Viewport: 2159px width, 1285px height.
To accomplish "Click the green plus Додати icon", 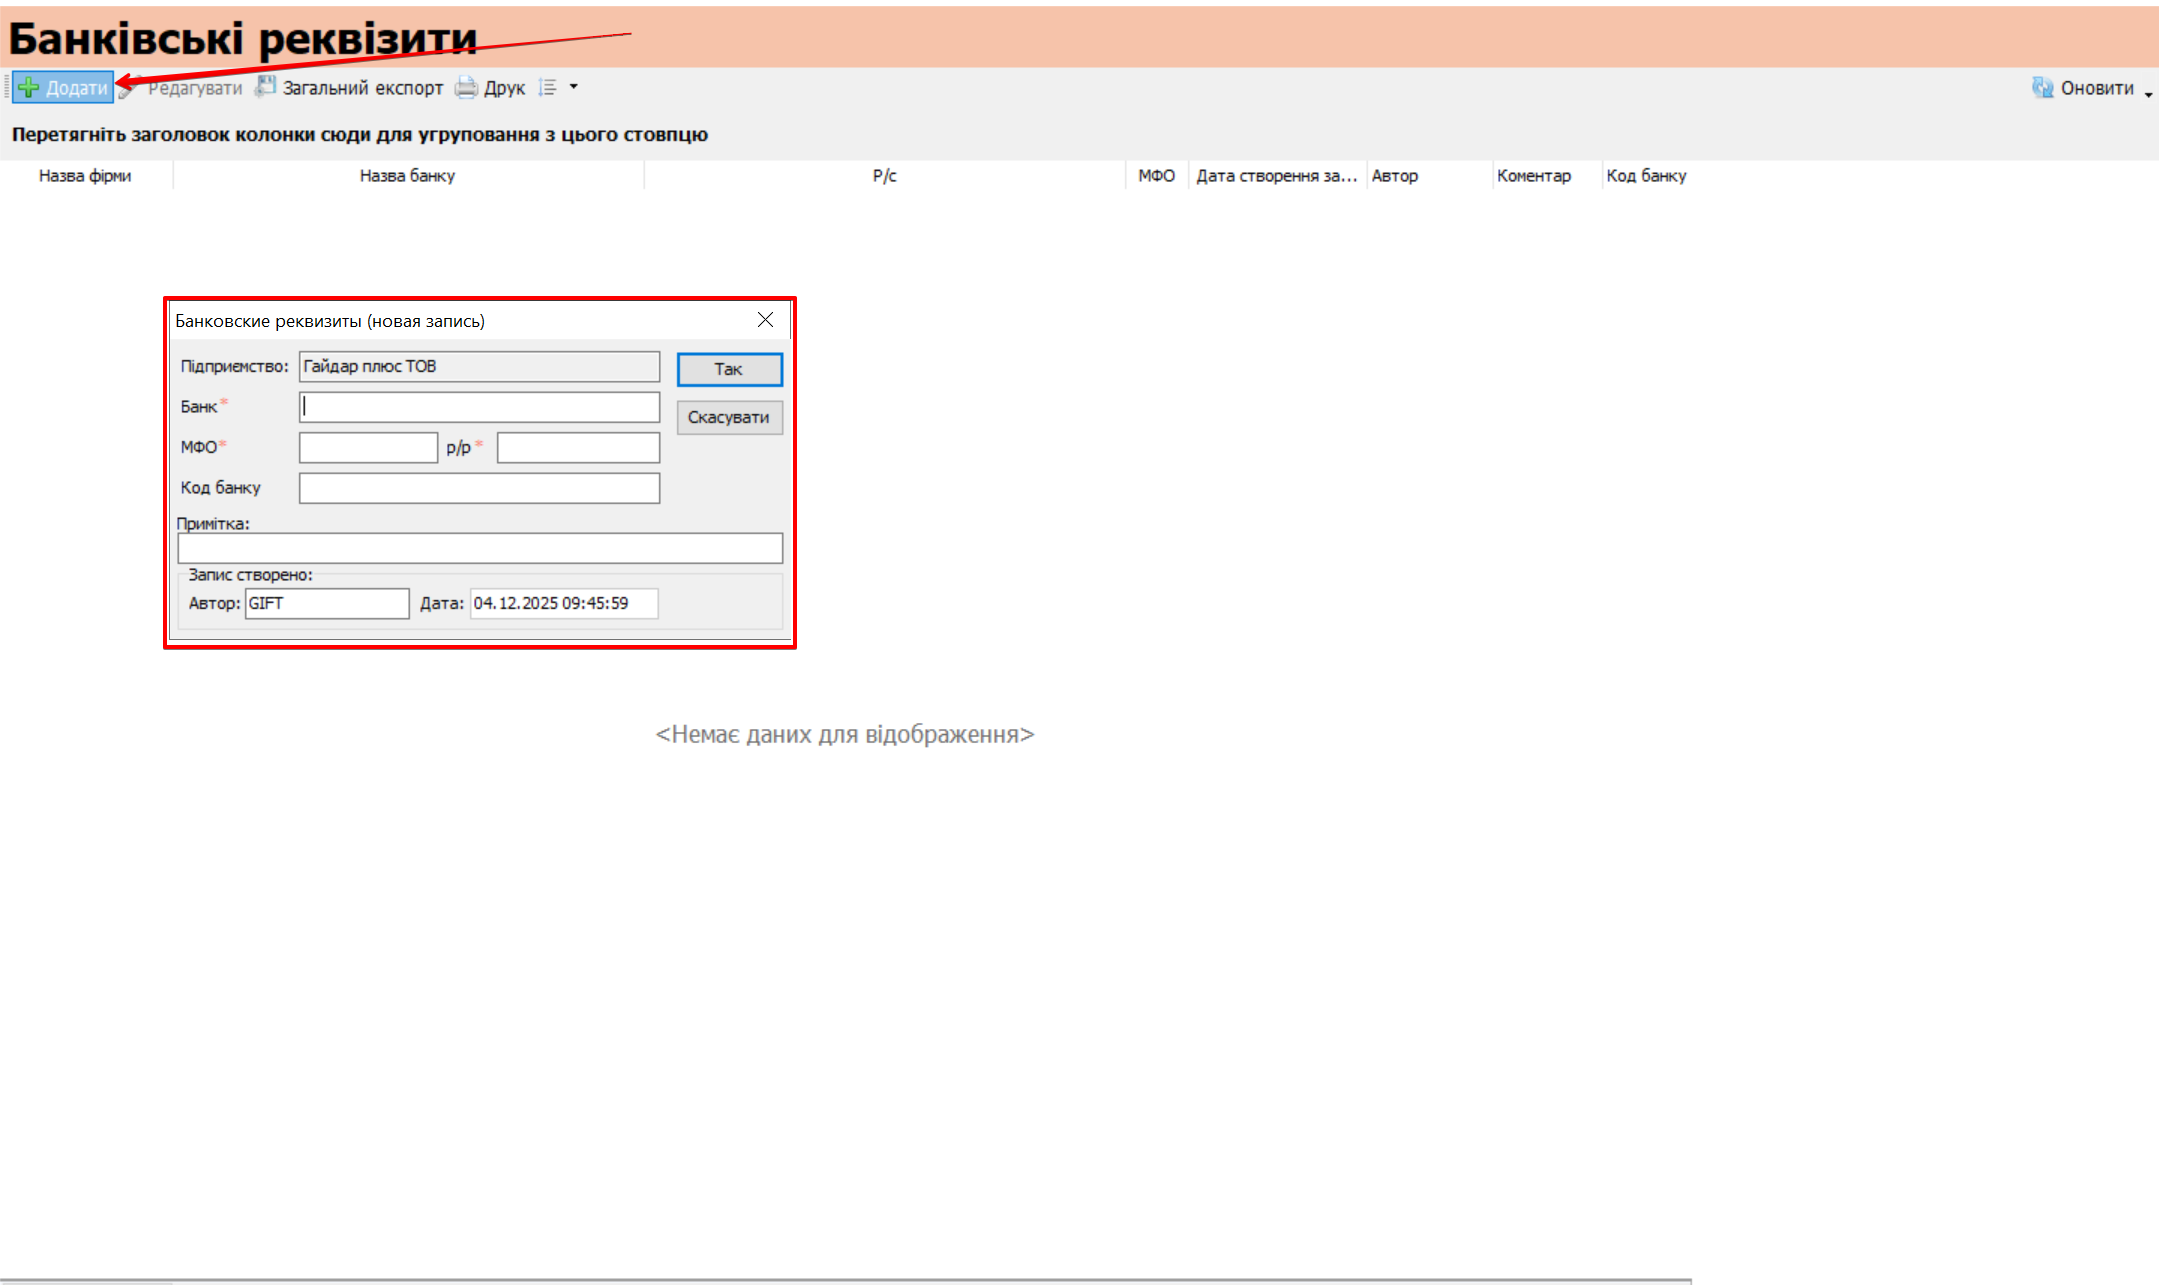I will pos(29,88).
